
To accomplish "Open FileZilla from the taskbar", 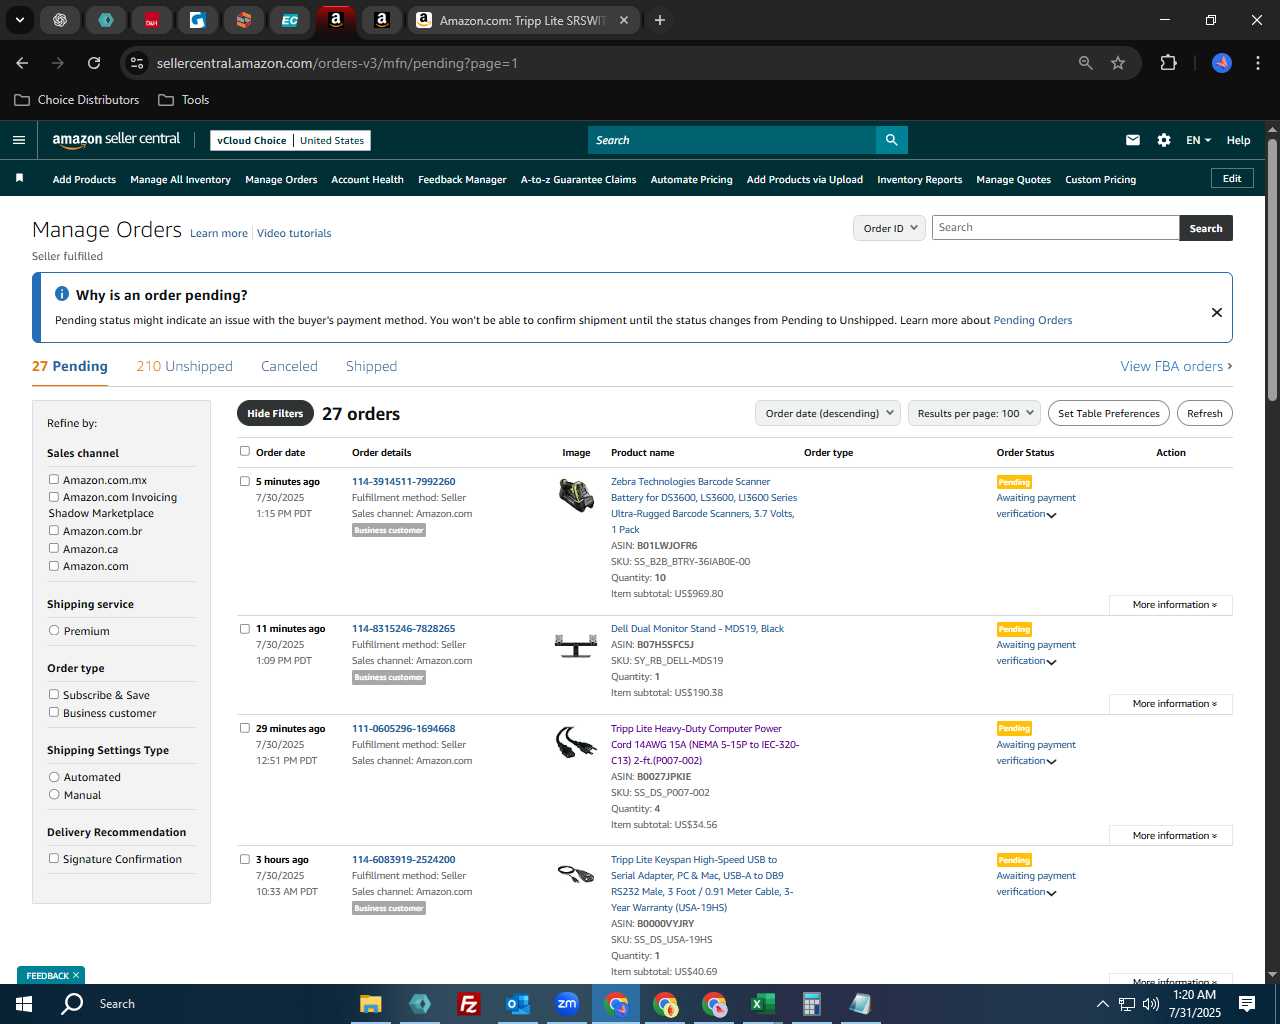I will coord(468,1004).
